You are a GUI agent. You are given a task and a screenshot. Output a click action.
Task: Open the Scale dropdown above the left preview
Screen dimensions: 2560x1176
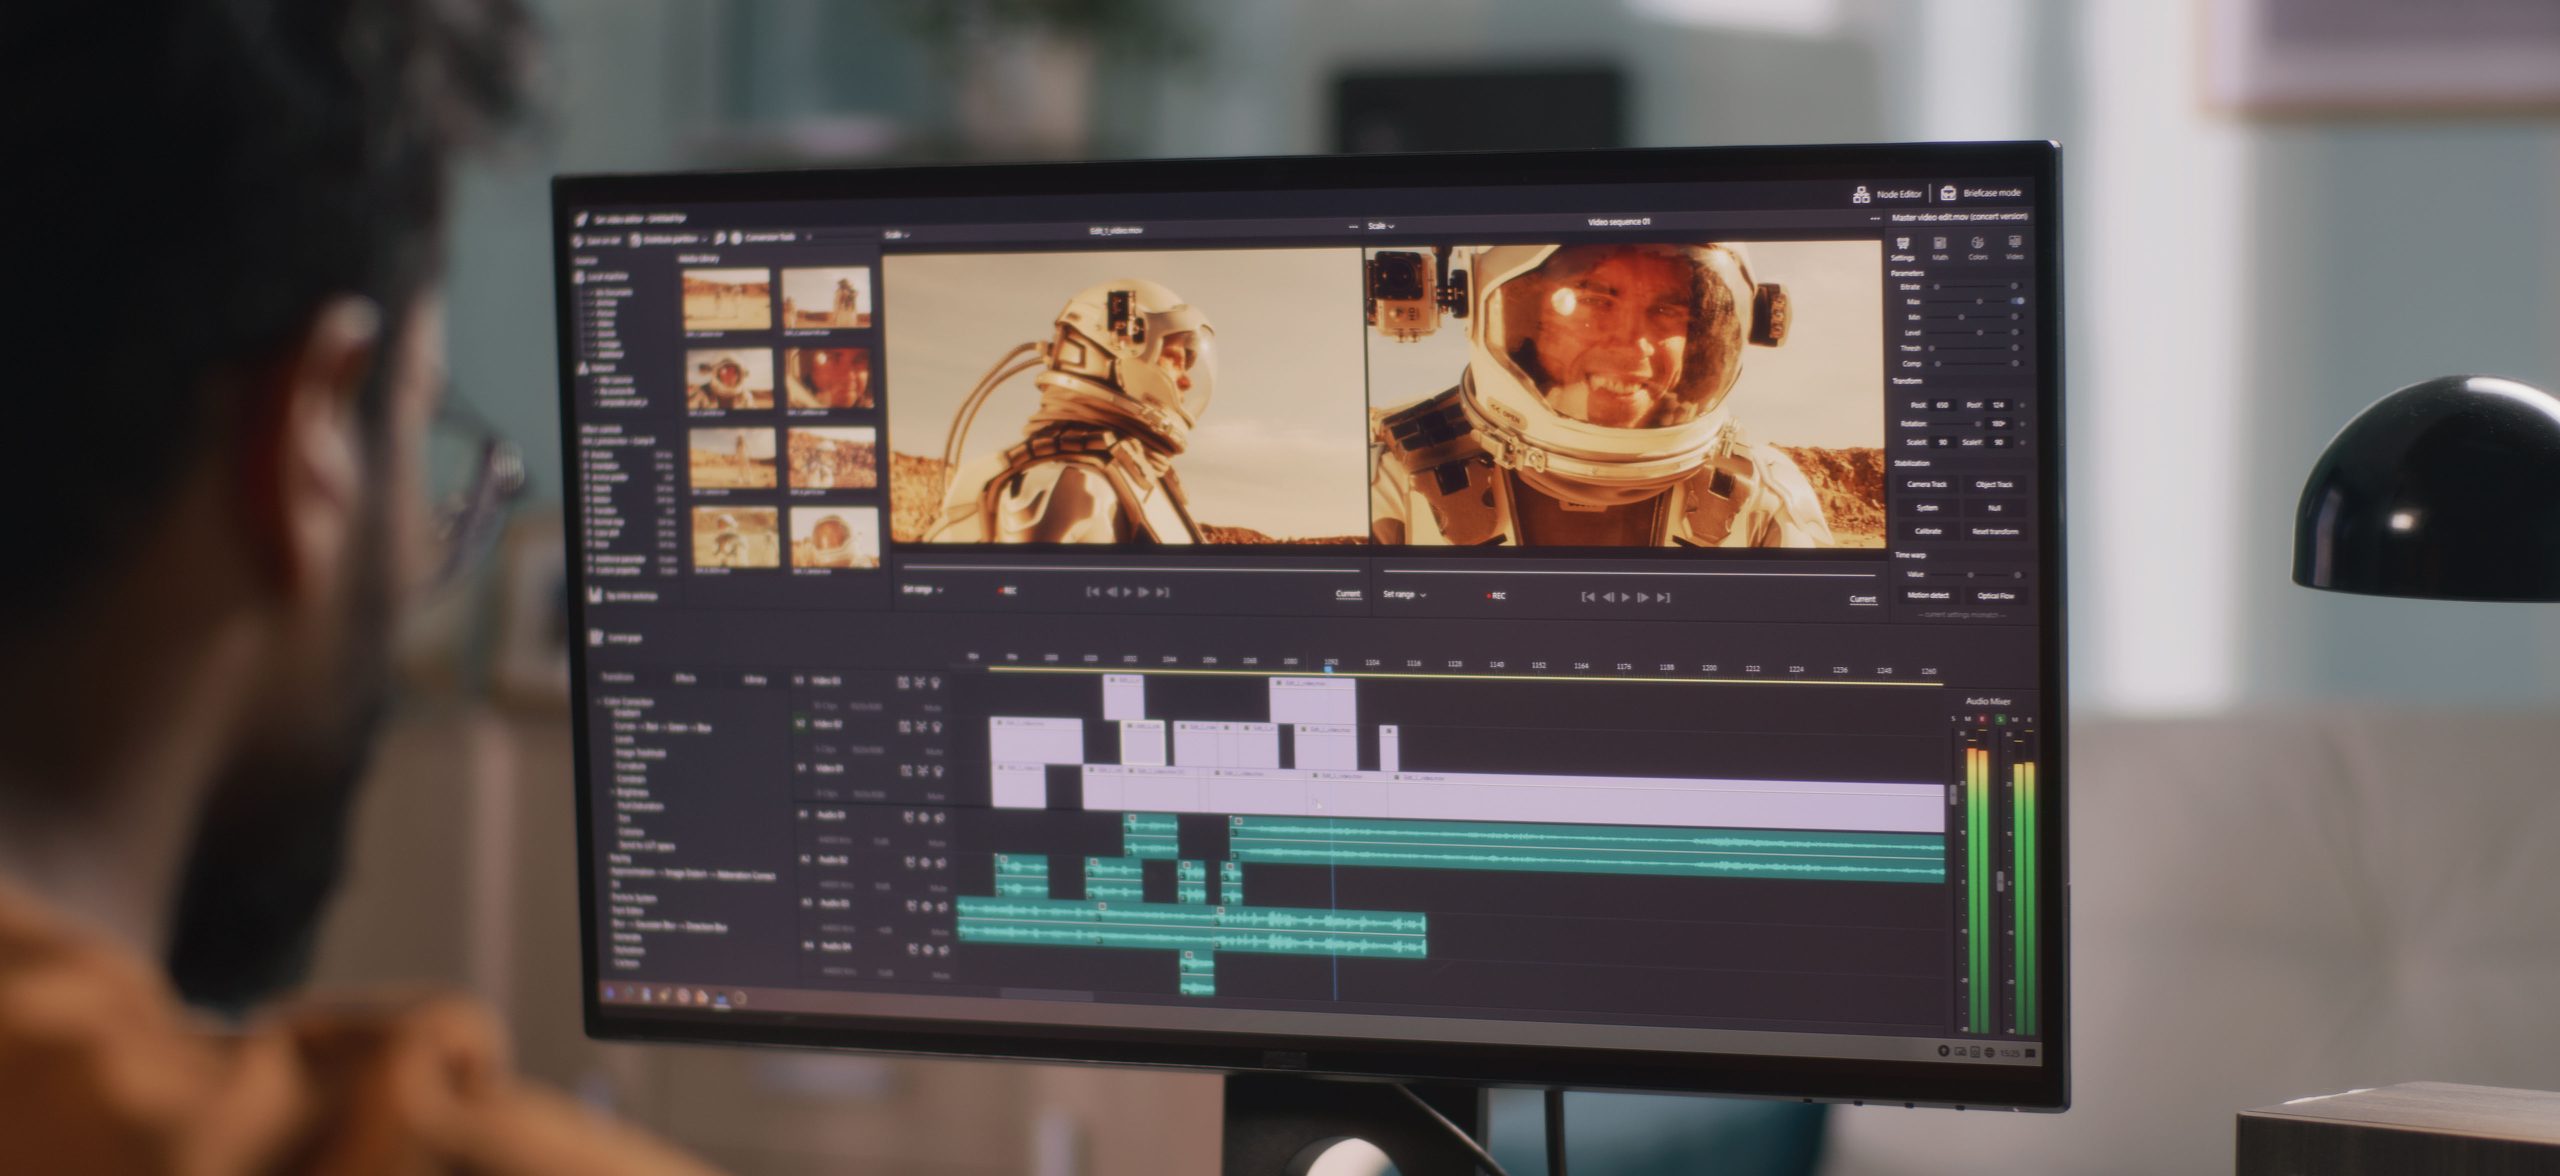click(x=897, y=235)
